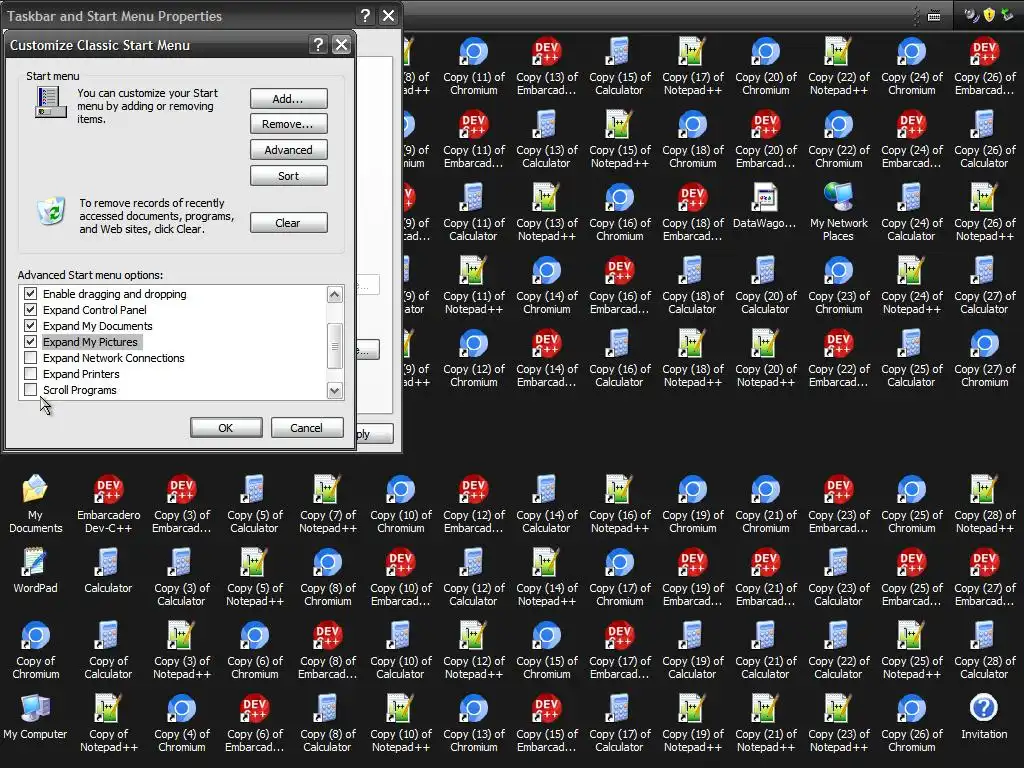Click the options list scroll down arrow
Screen dimensions: 1024x768
334,391
